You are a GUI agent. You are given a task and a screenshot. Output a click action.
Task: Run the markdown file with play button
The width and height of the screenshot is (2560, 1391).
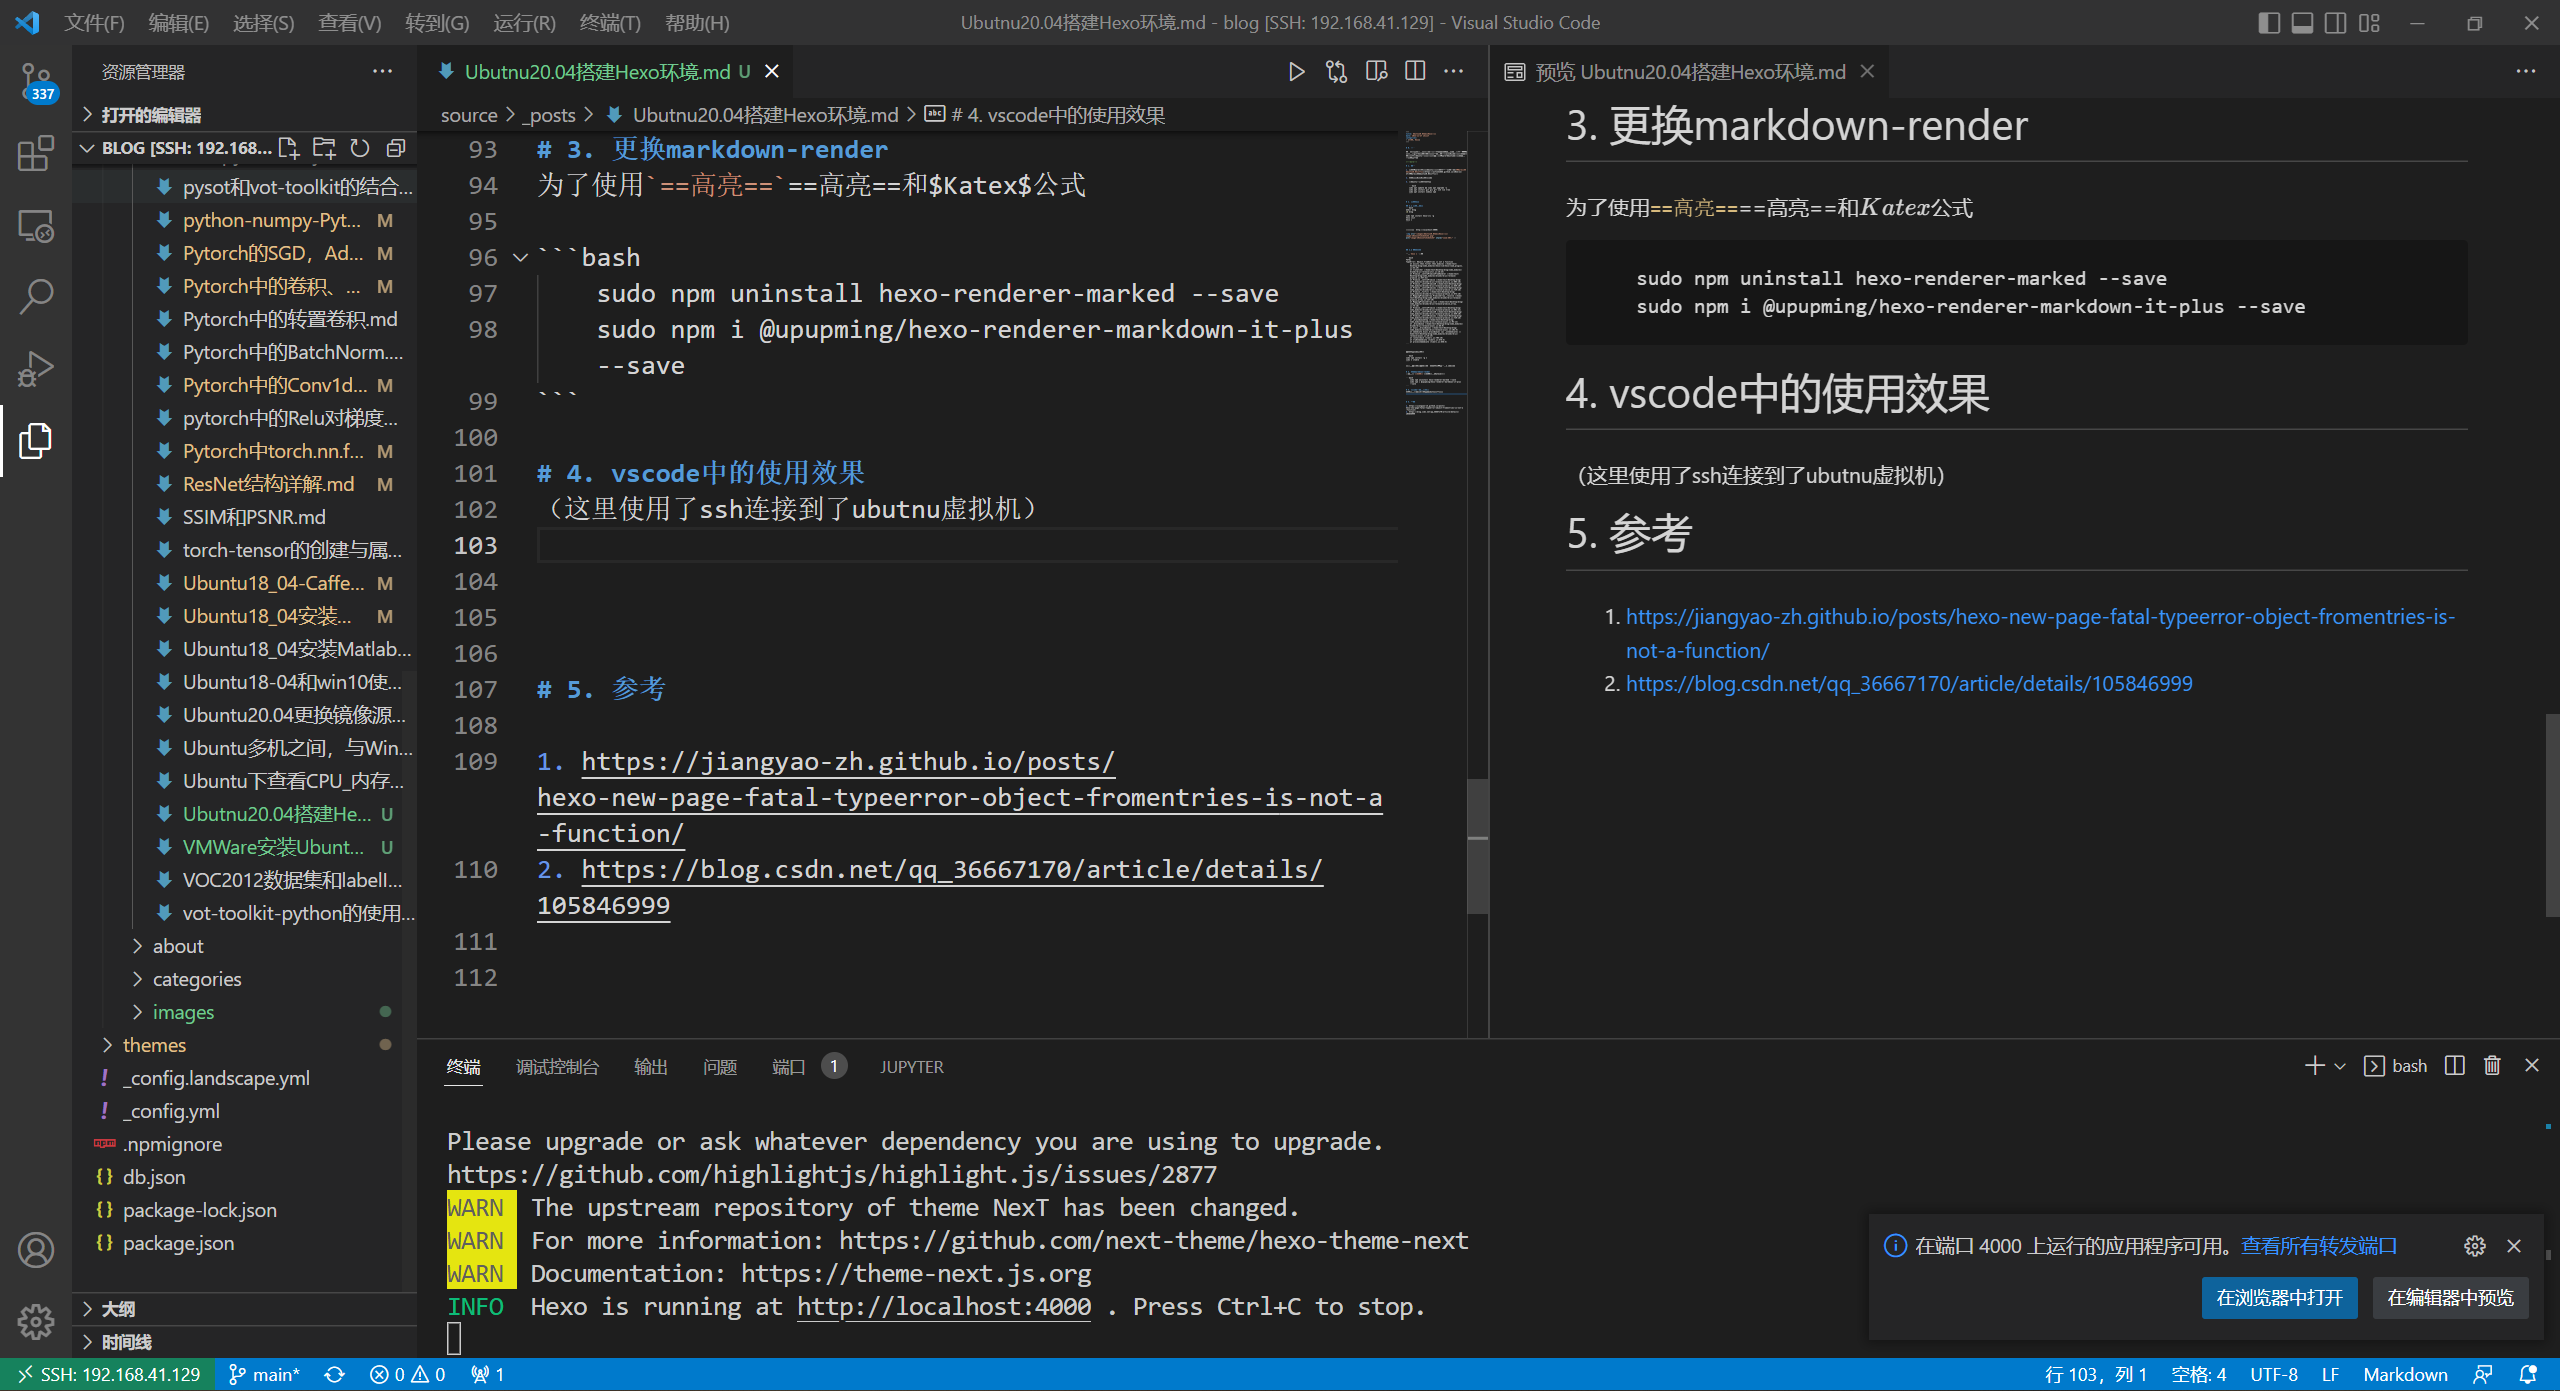click(1296, 72)
